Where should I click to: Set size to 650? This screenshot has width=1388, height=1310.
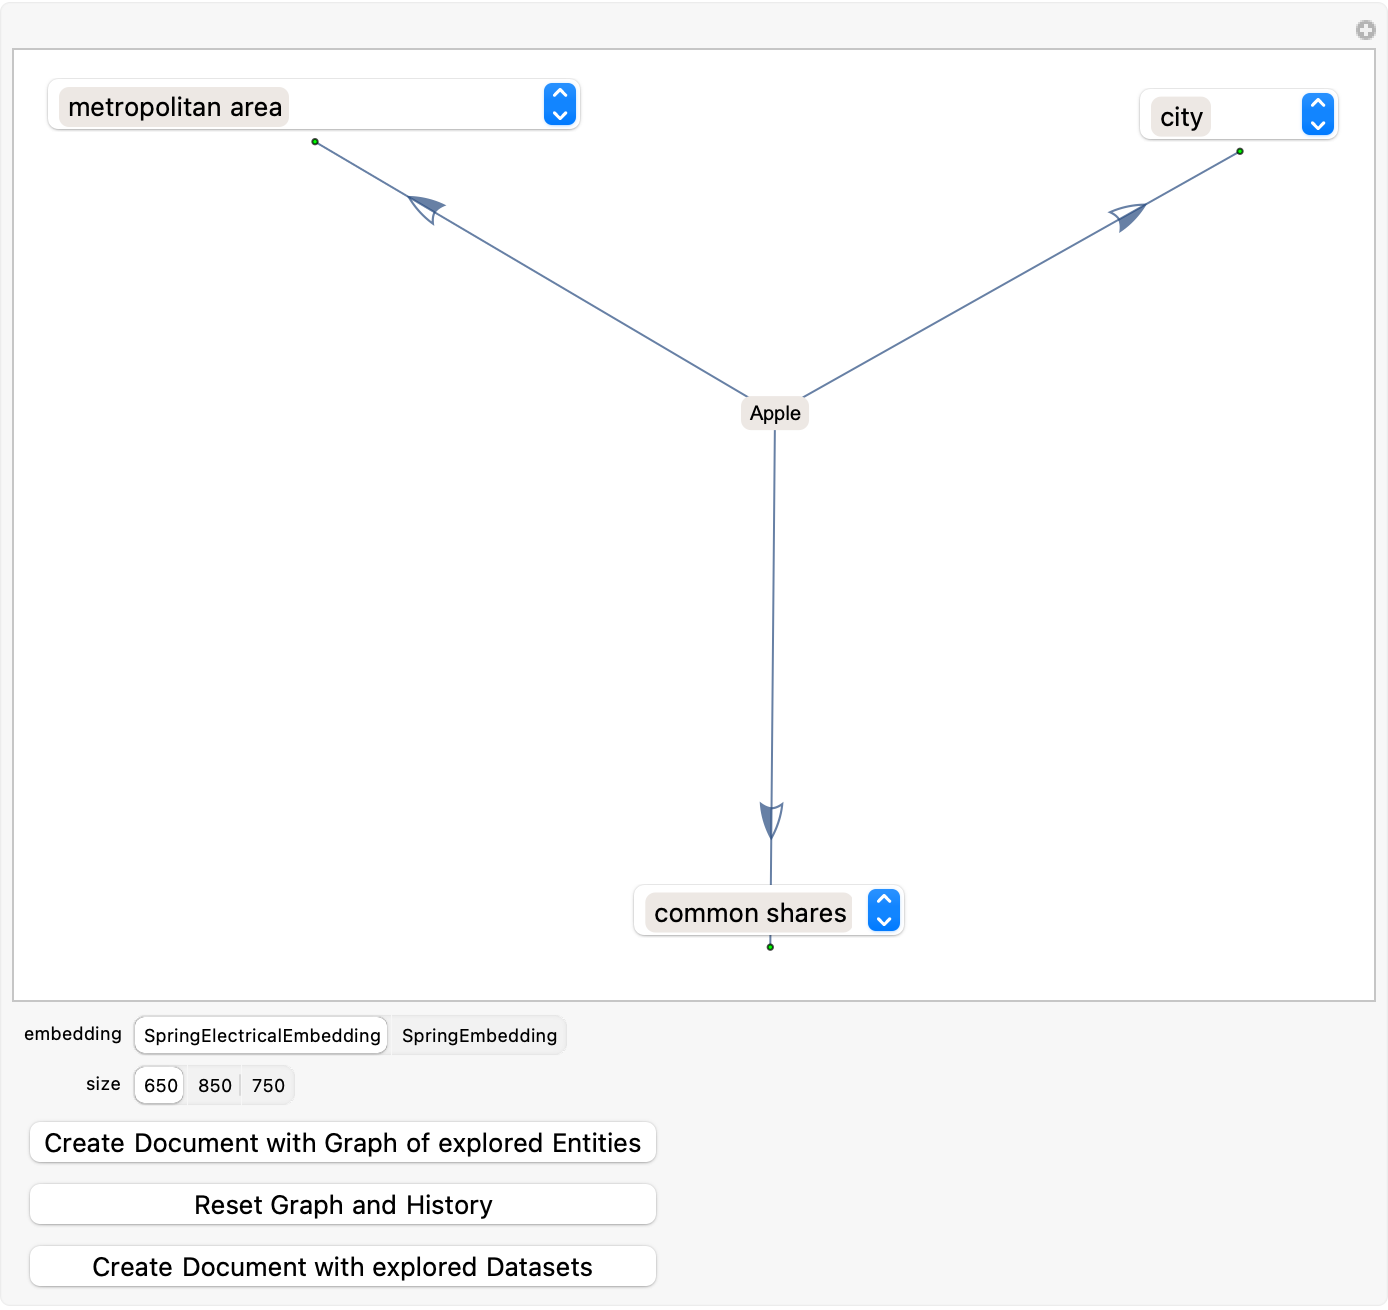160,1085
